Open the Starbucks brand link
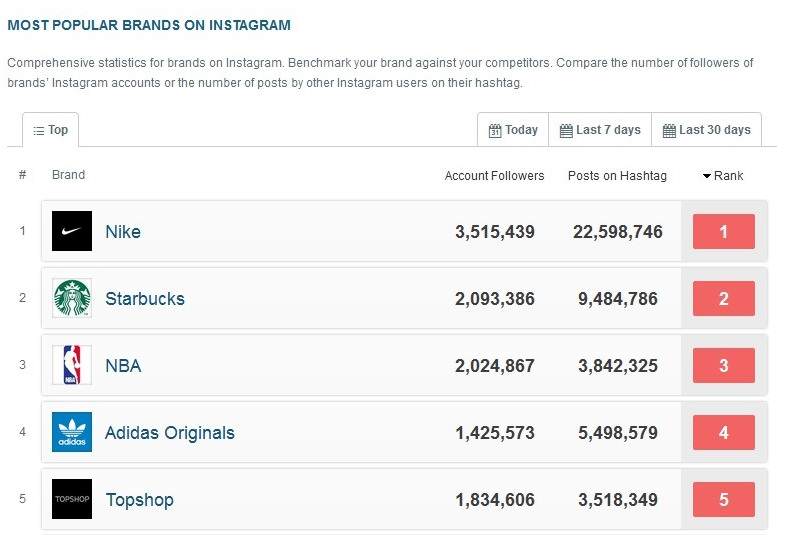Screen dimensions: 787x535 (145, 299)
